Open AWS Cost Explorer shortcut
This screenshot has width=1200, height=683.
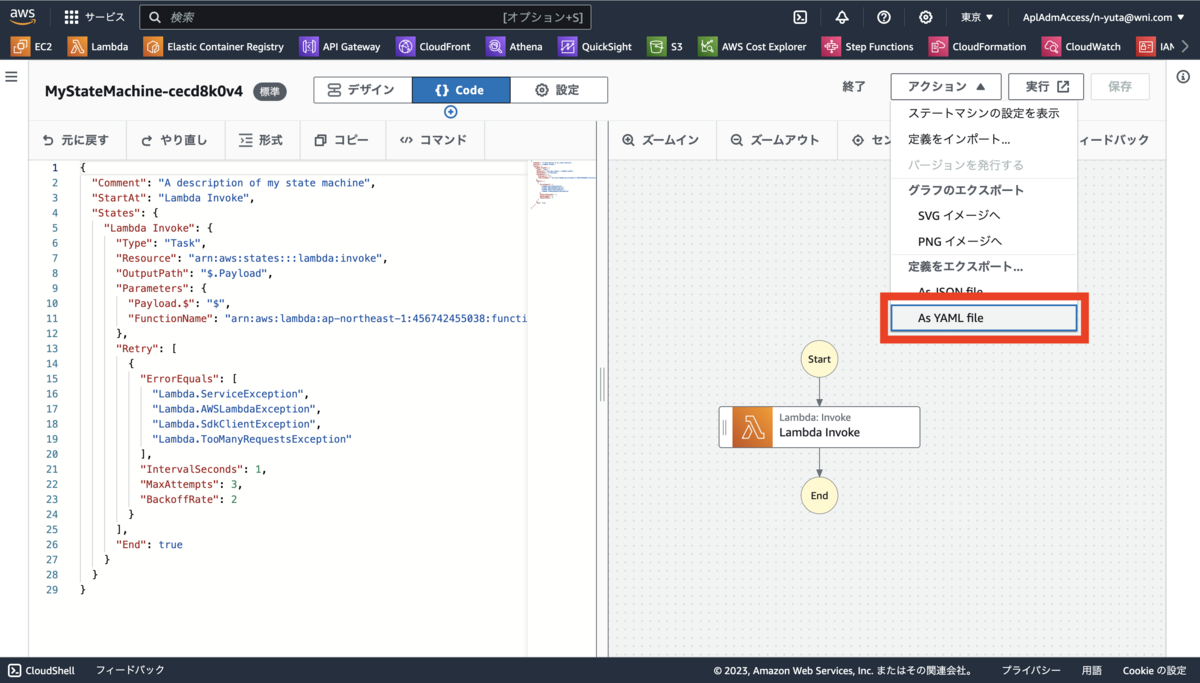[752, 46]
